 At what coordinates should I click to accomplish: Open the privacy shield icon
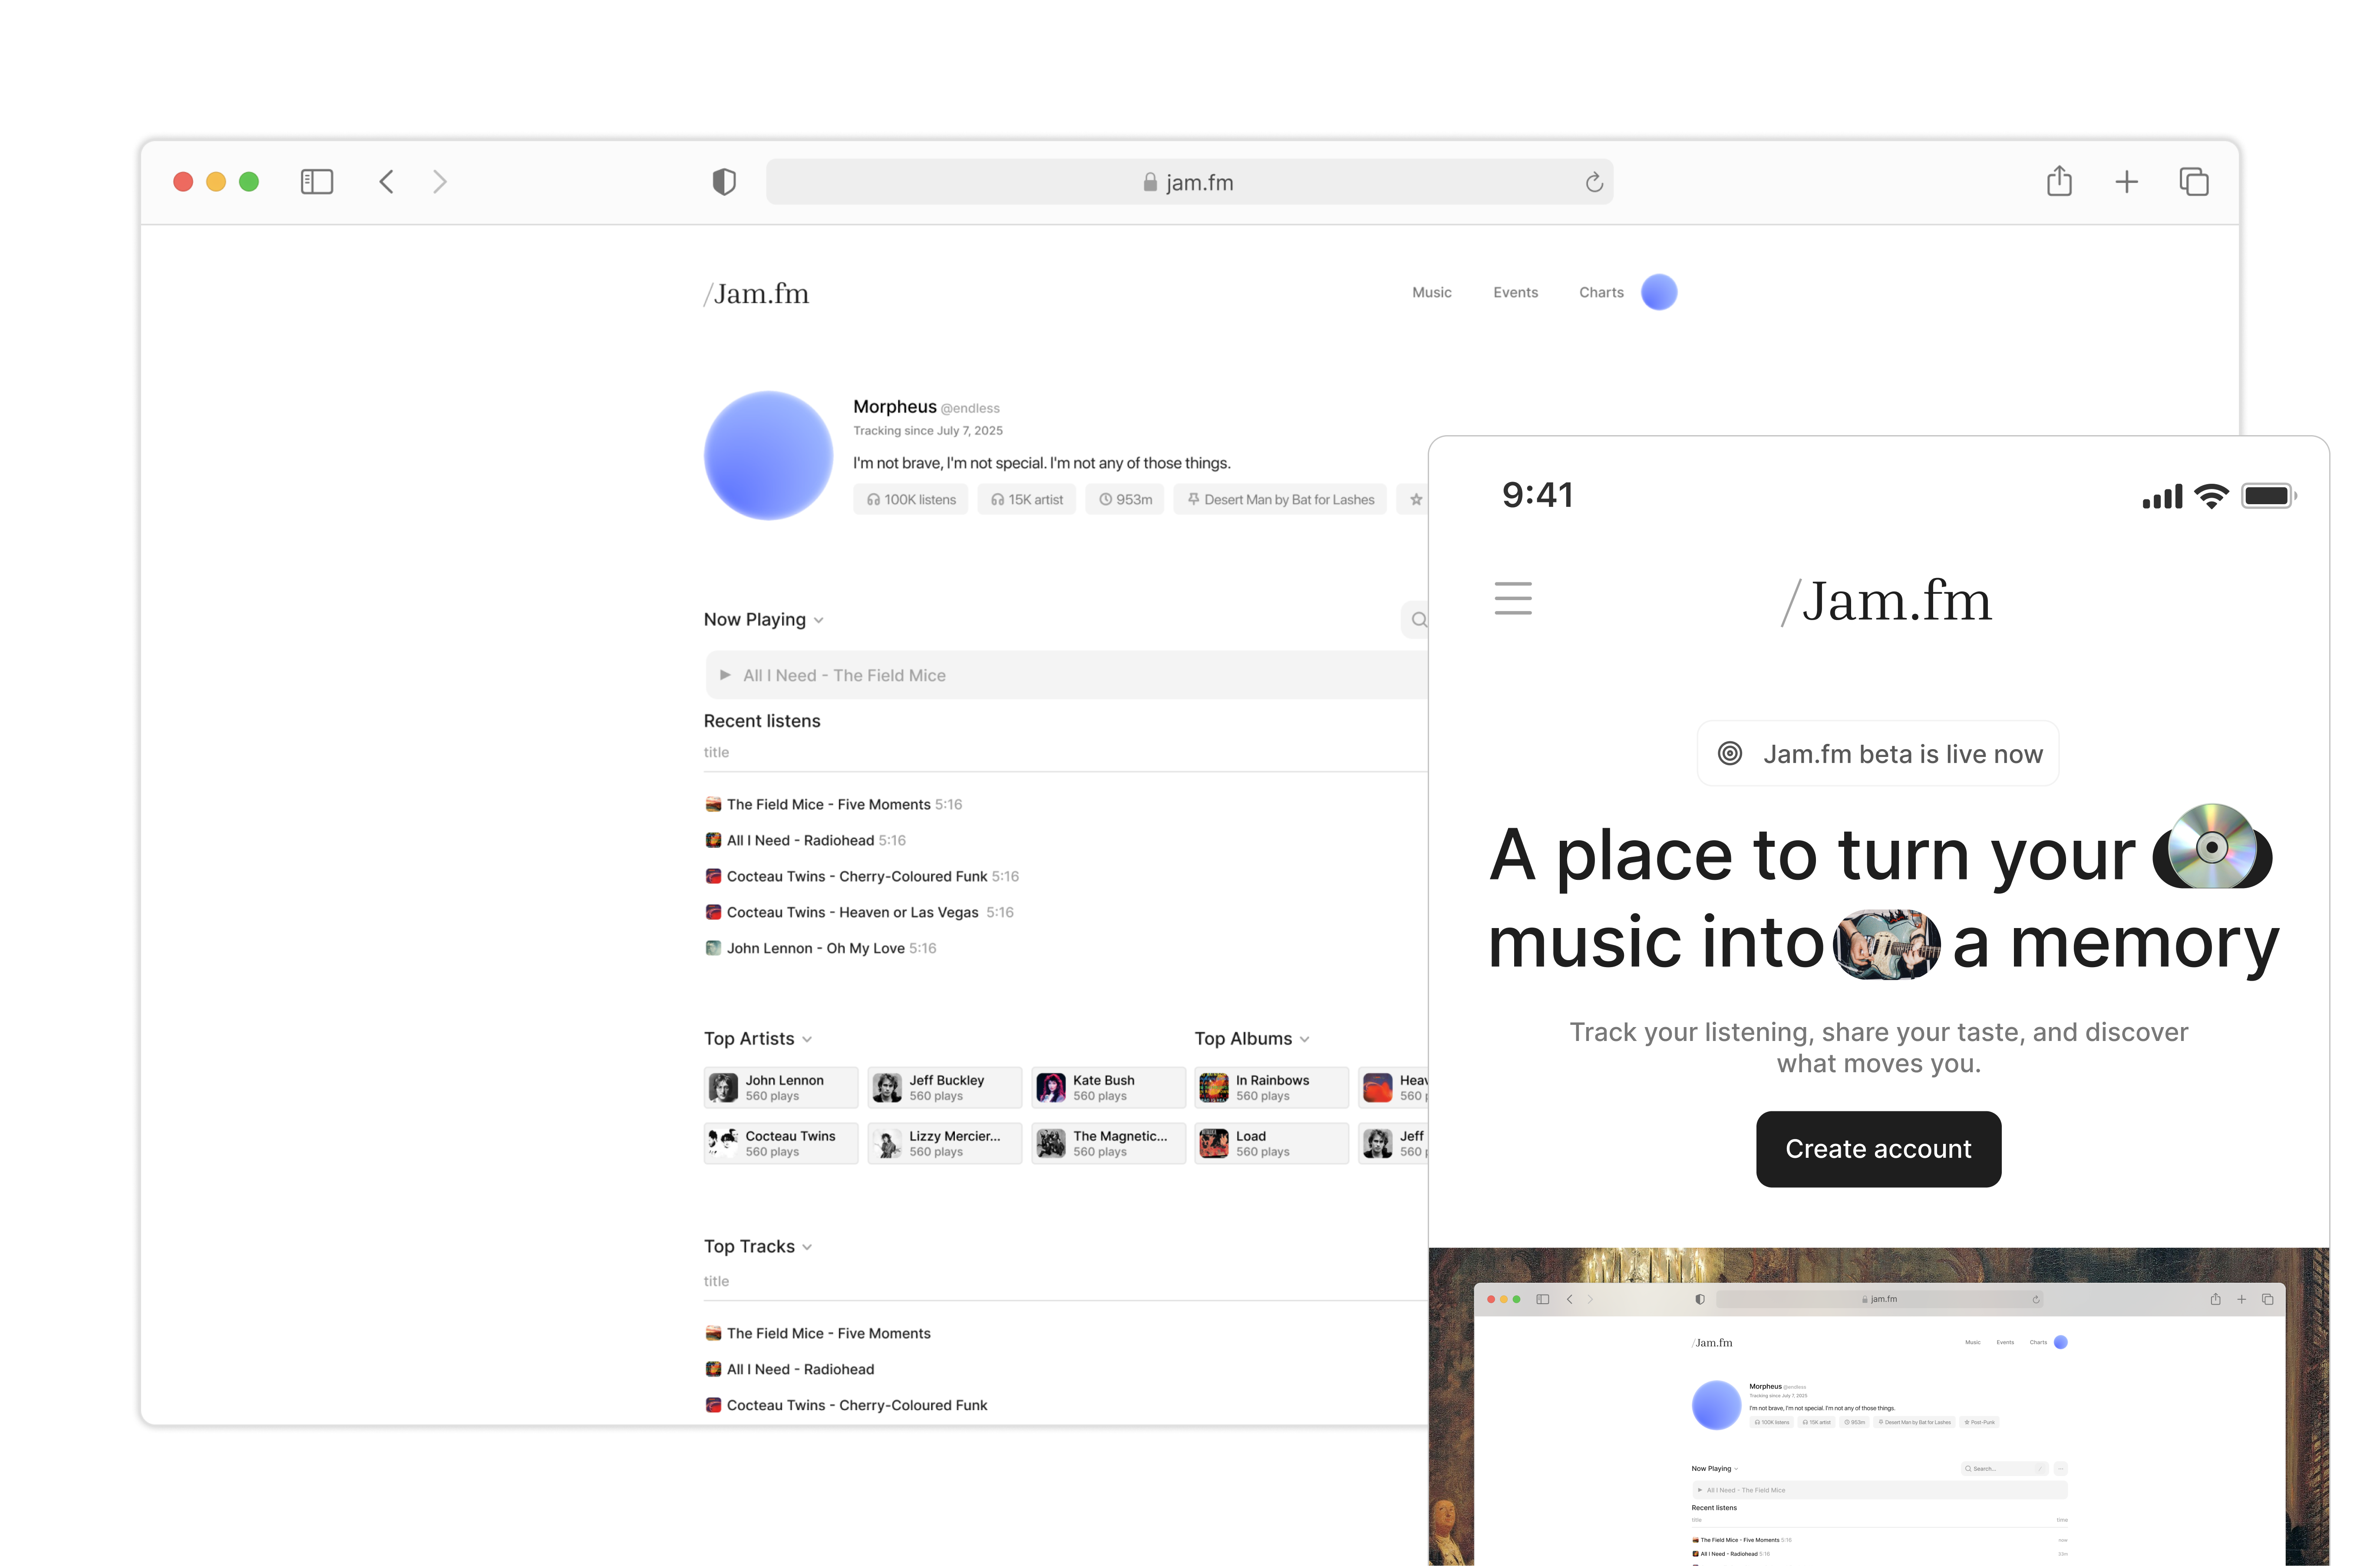pyautogui.click(x=724, y=181)
